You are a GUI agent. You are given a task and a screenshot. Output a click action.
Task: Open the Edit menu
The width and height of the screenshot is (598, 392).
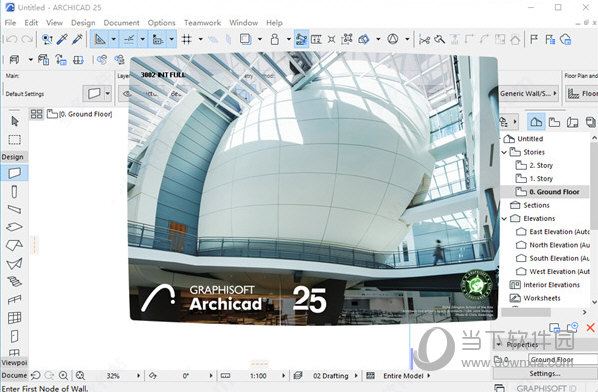coord(31,22)
